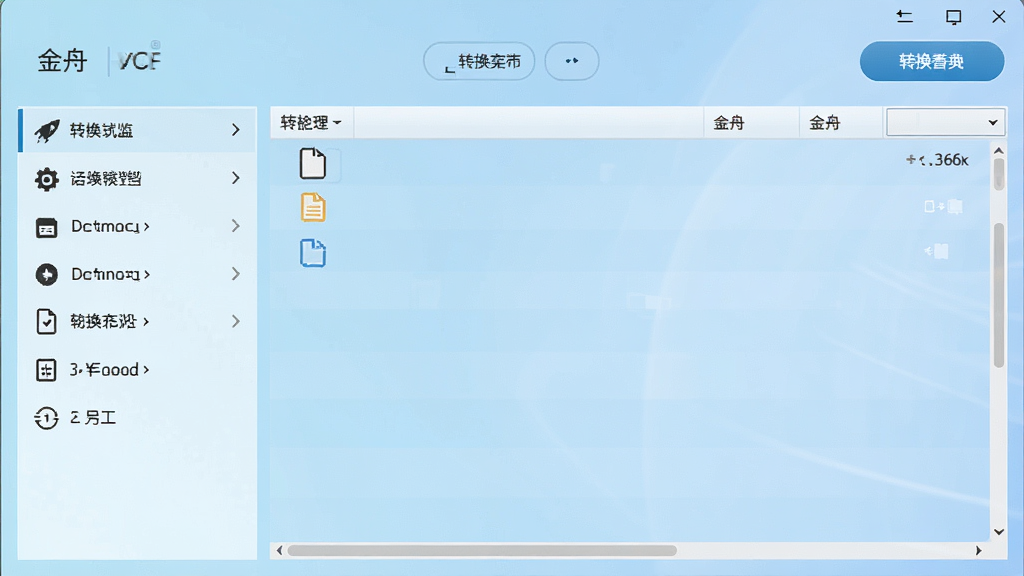Expand the gear sidebar item chevron
The width and height of the screenshot is (1024, 576).
point(236,178)
